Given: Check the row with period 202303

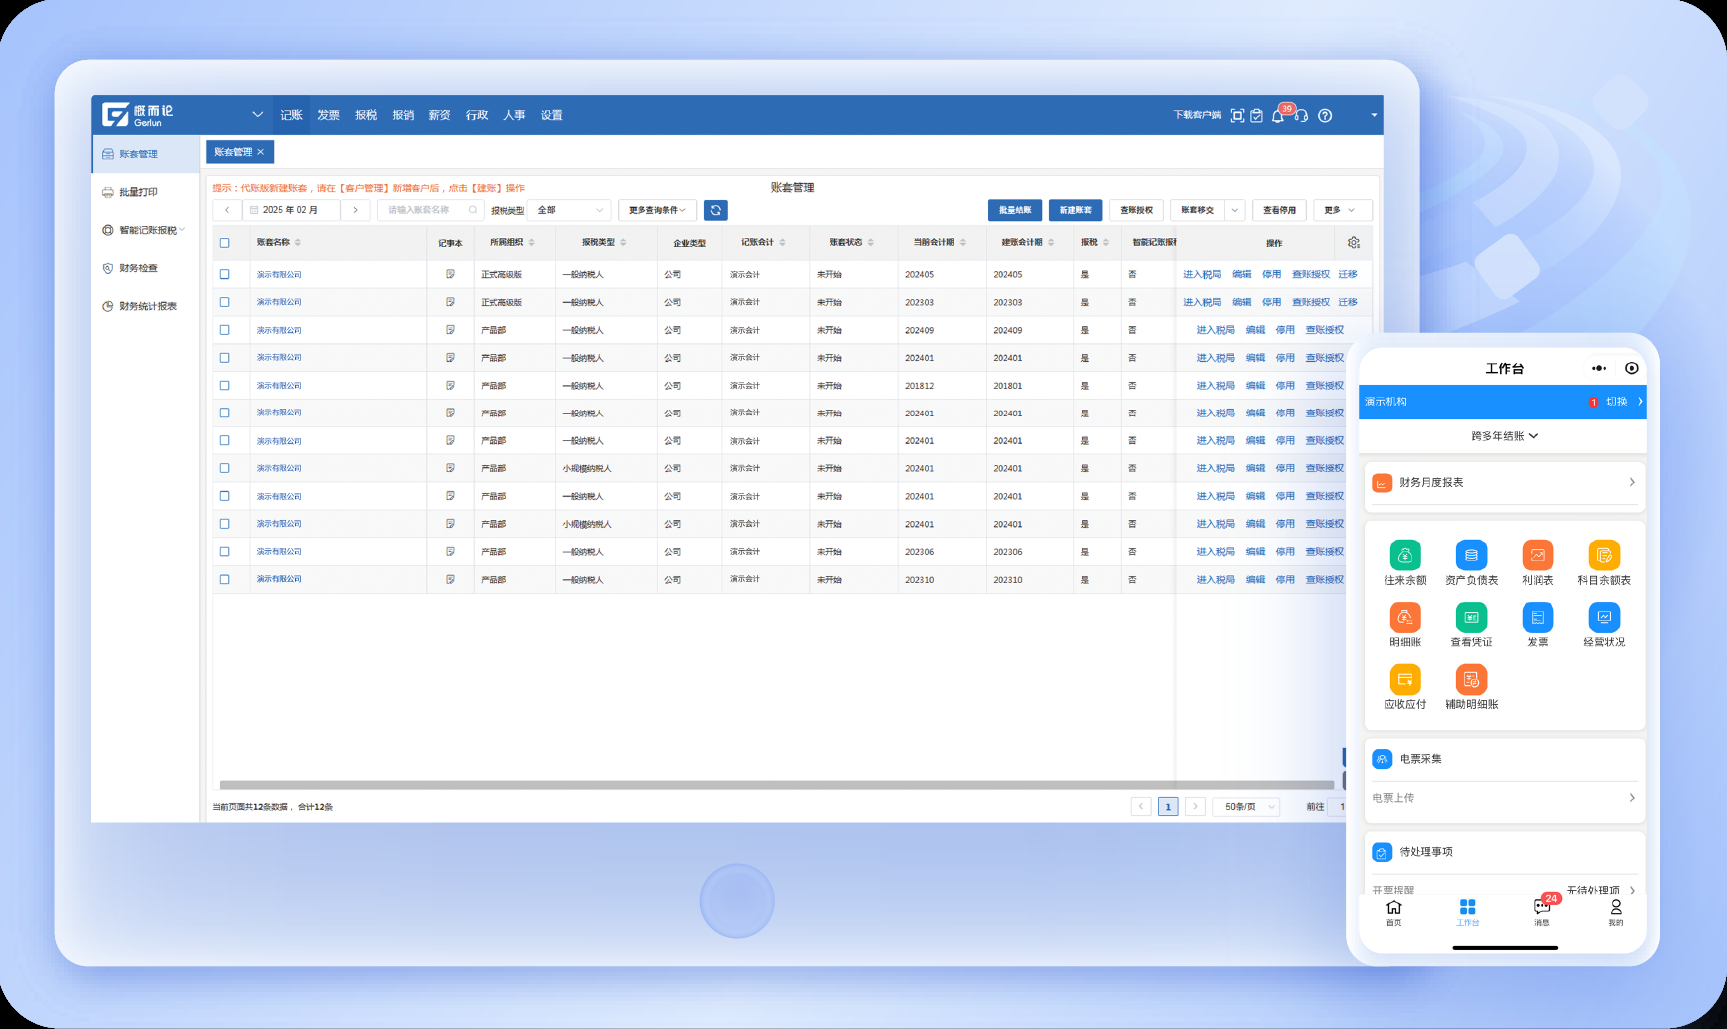Looking at the screenshot, I should (x=225, y=302).
